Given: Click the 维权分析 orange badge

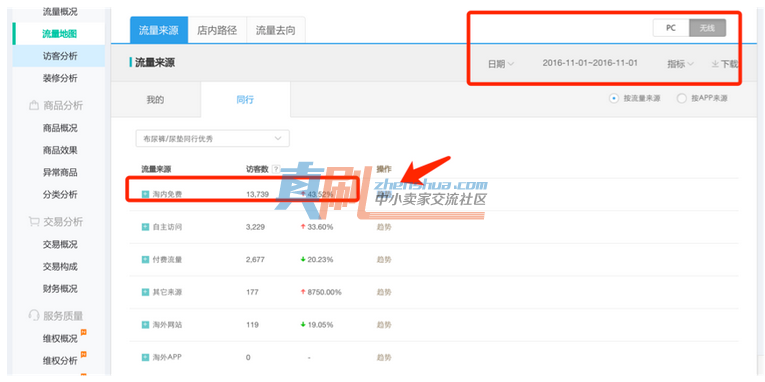Looking at the screenshot, I should tap(83, 354).
